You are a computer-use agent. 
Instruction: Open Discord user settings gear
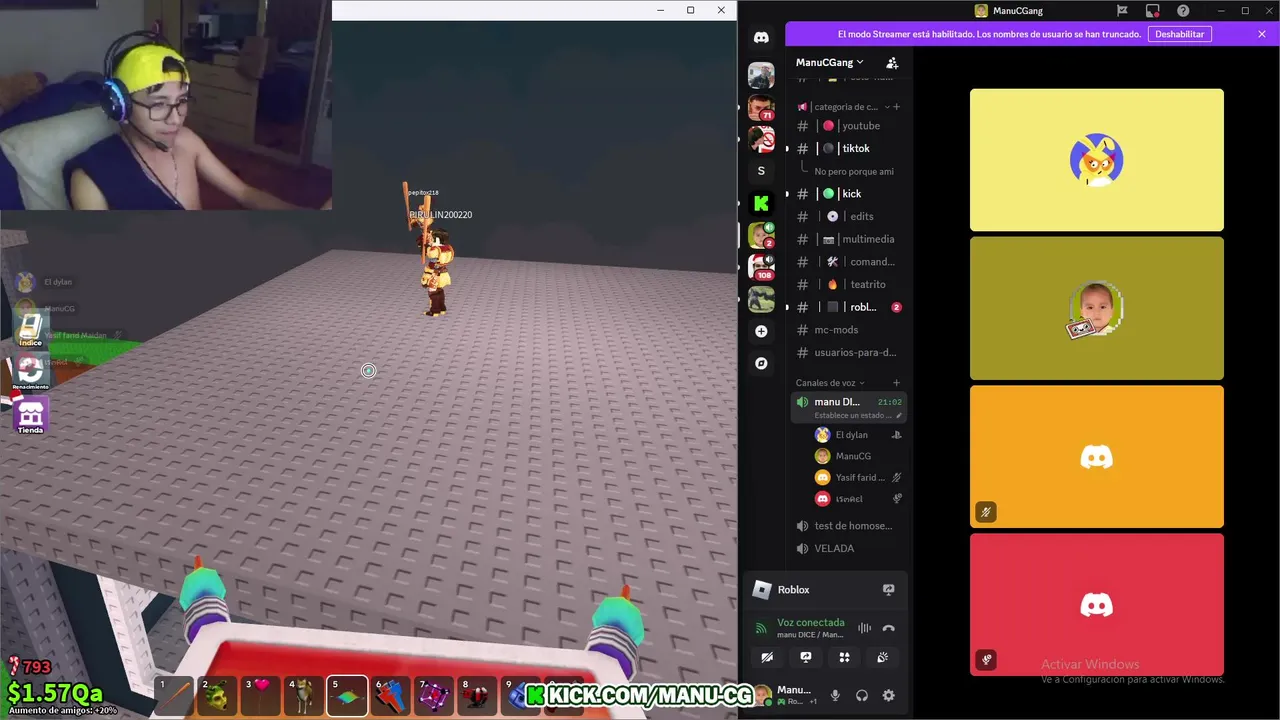coord(888,695)
